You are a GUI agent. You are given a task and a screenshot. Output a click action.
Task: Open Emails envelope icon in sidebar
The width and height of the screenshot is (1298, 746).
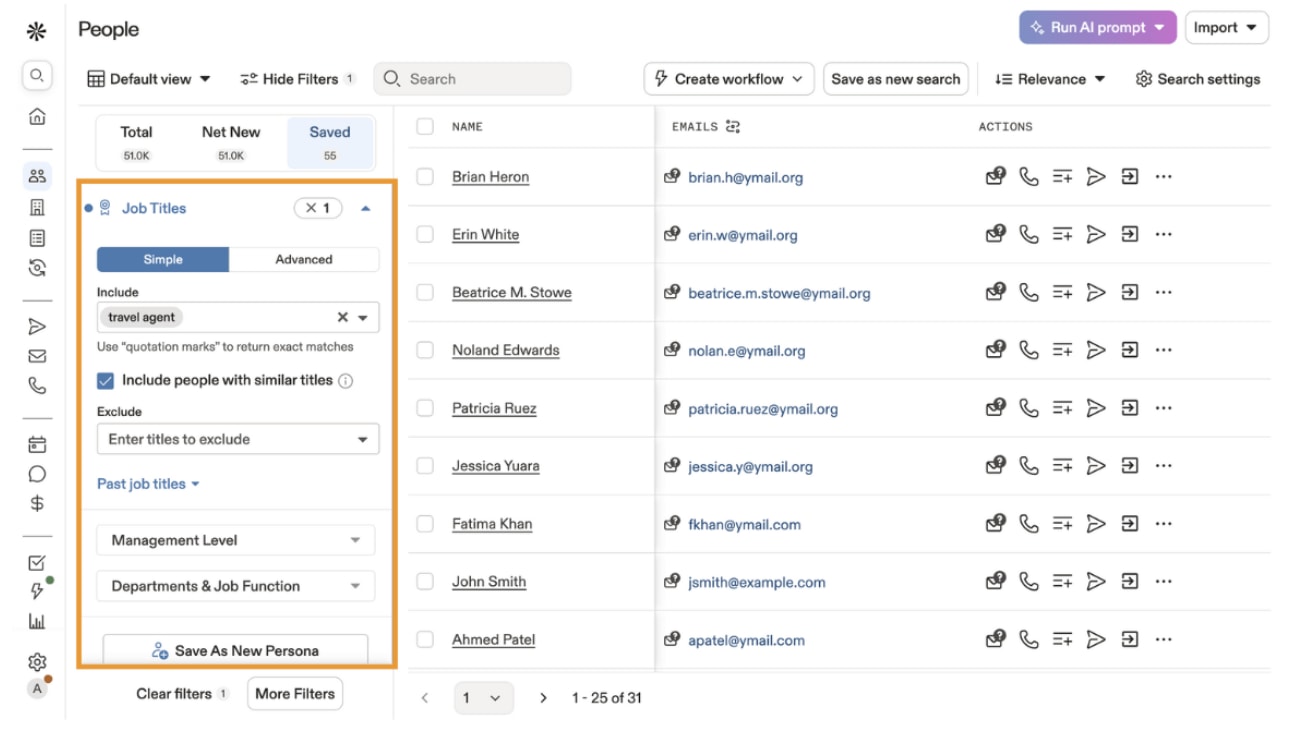click(37, 355)
